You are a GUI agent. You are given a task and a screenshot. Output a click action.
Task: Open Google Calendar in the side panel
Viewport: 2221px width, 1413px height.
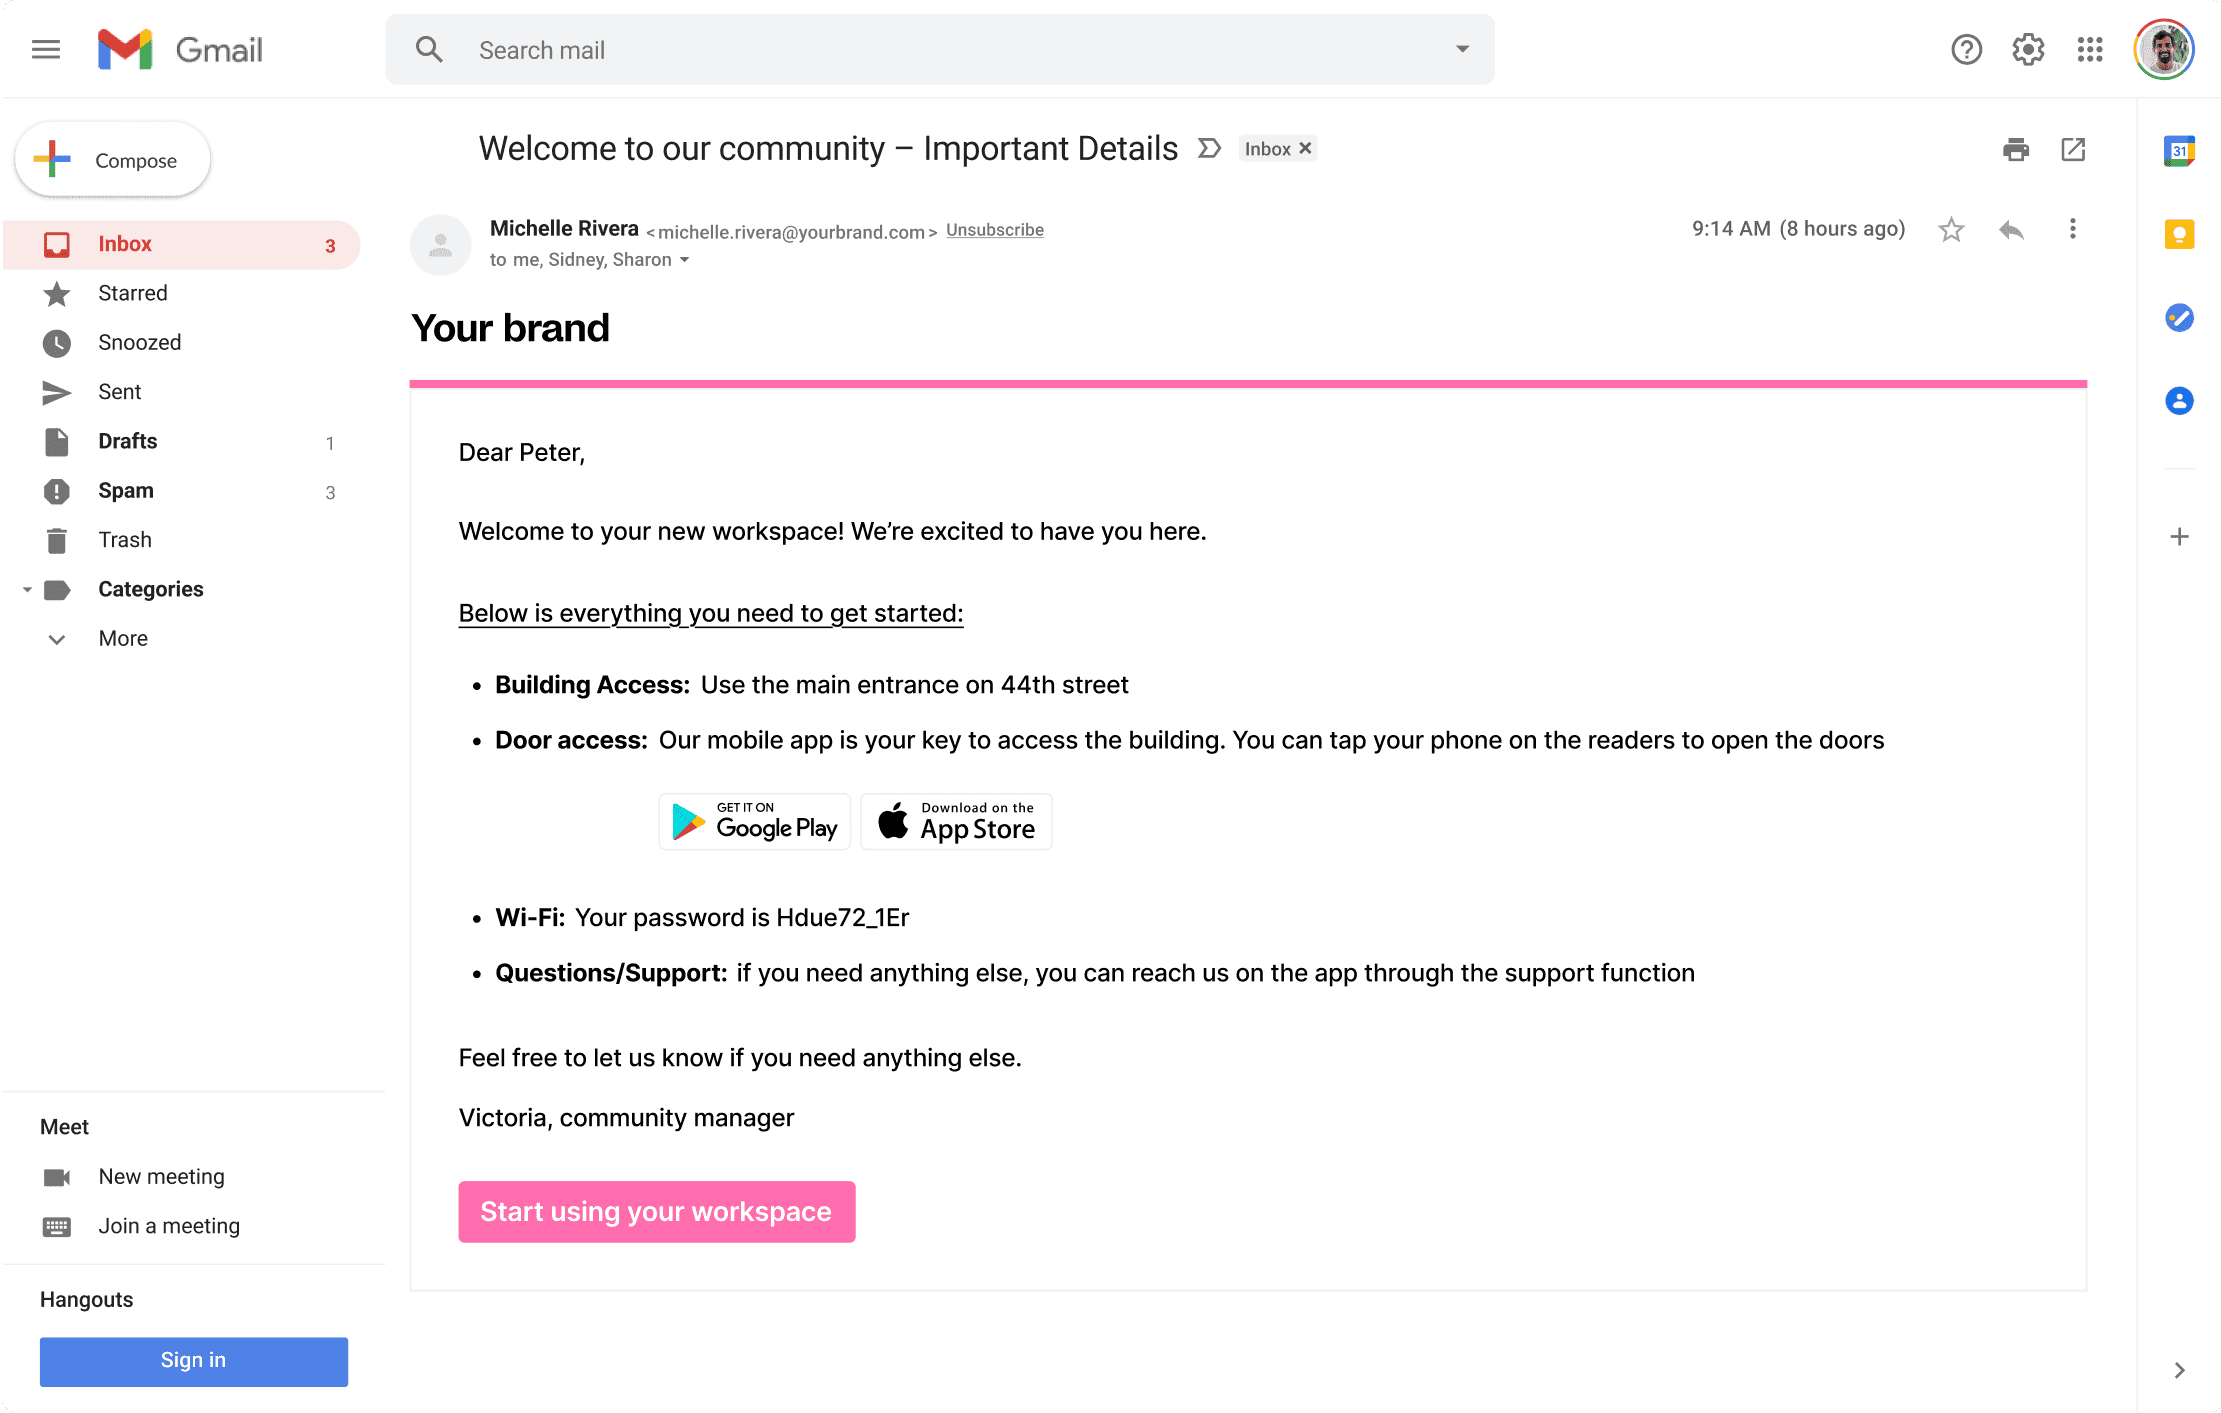(2178, 150)
